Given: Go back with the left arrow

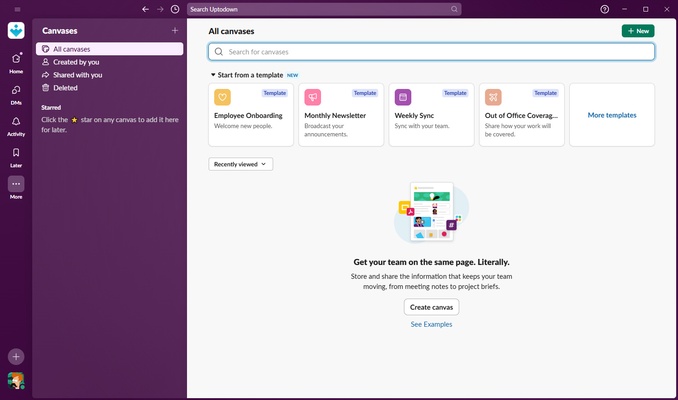Looking at the screenshot, I should [145, 9].
